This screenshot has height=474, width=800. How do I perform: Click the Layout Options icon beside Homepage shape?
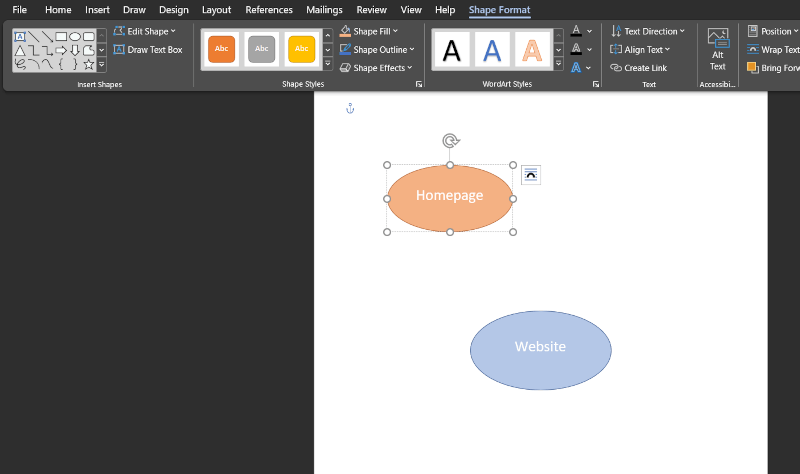(531, 176)
